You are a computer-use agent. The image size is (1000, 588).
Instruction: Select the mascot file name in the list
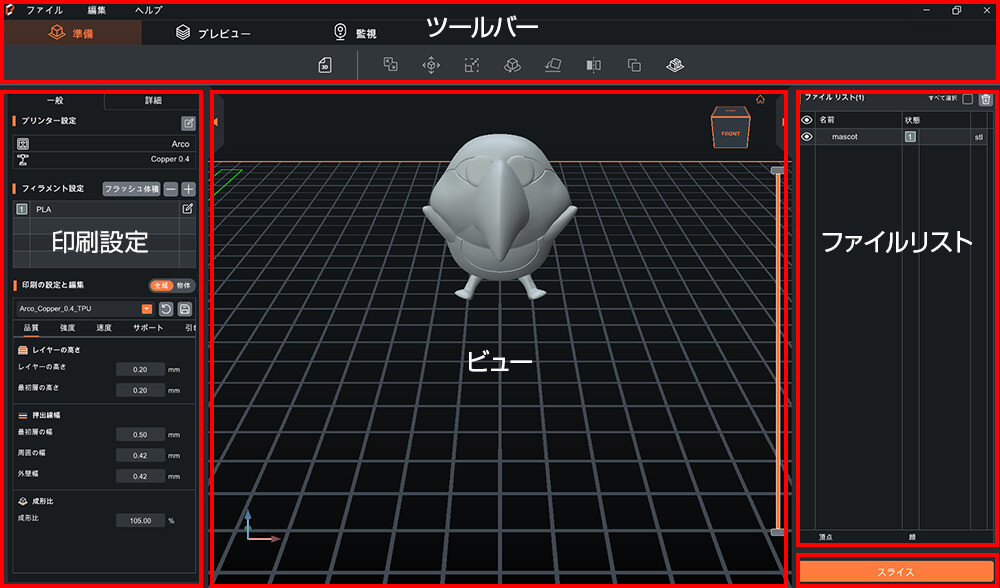(844, 136)
